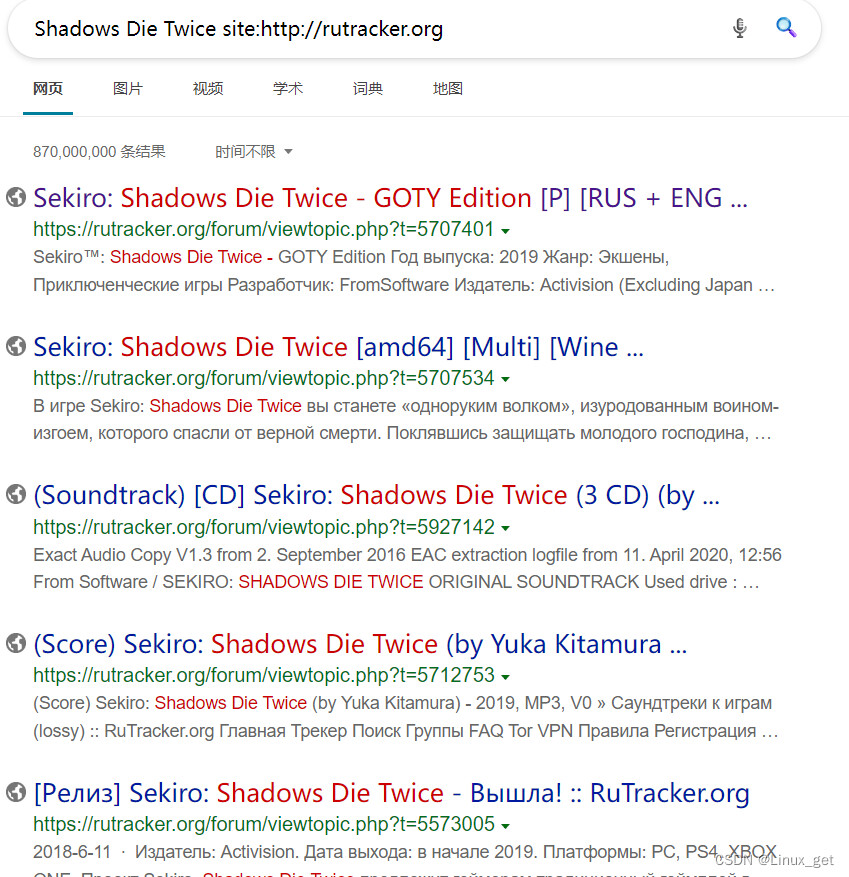The width and height of the screenshot is (849, 877).
Task: Expand dropdown arrow after URL t=5712753
Action: [505, 677]
